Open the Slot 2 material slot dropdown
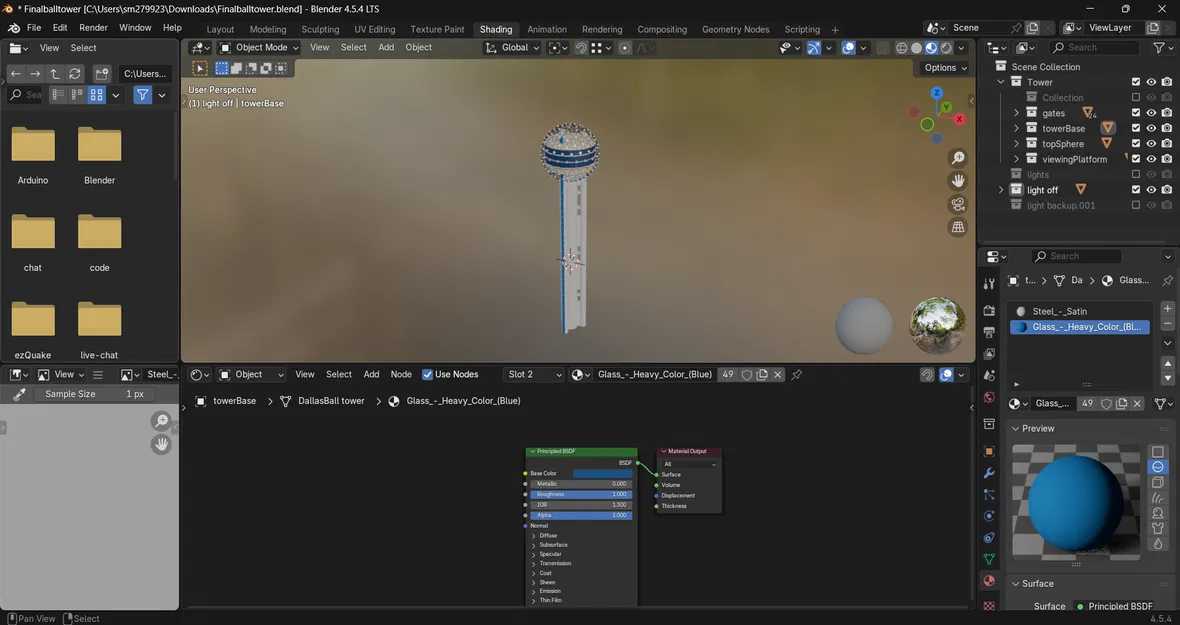Screen dimensions: 1180x625 [x=534, y=375]
